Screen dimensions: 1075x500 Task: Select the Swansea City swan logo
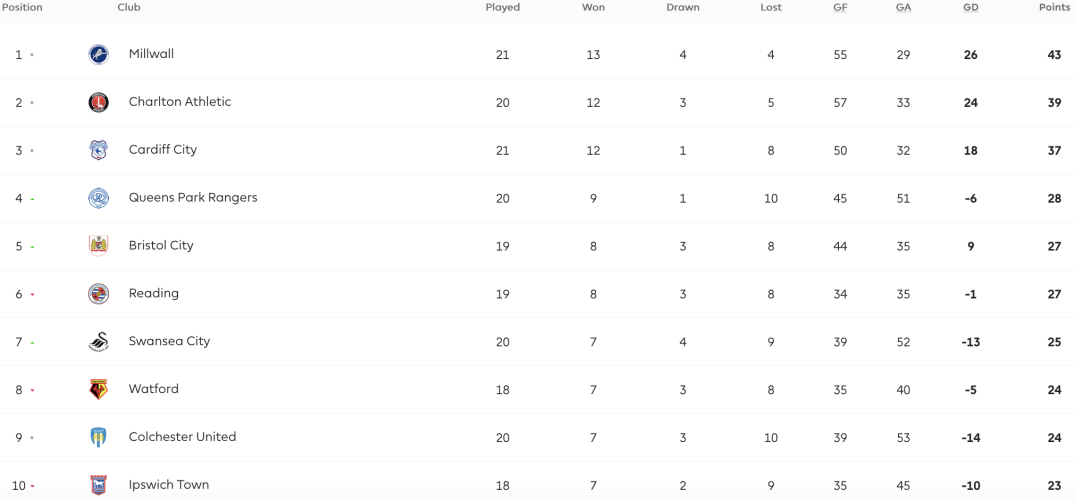click(x=99, y=342)
